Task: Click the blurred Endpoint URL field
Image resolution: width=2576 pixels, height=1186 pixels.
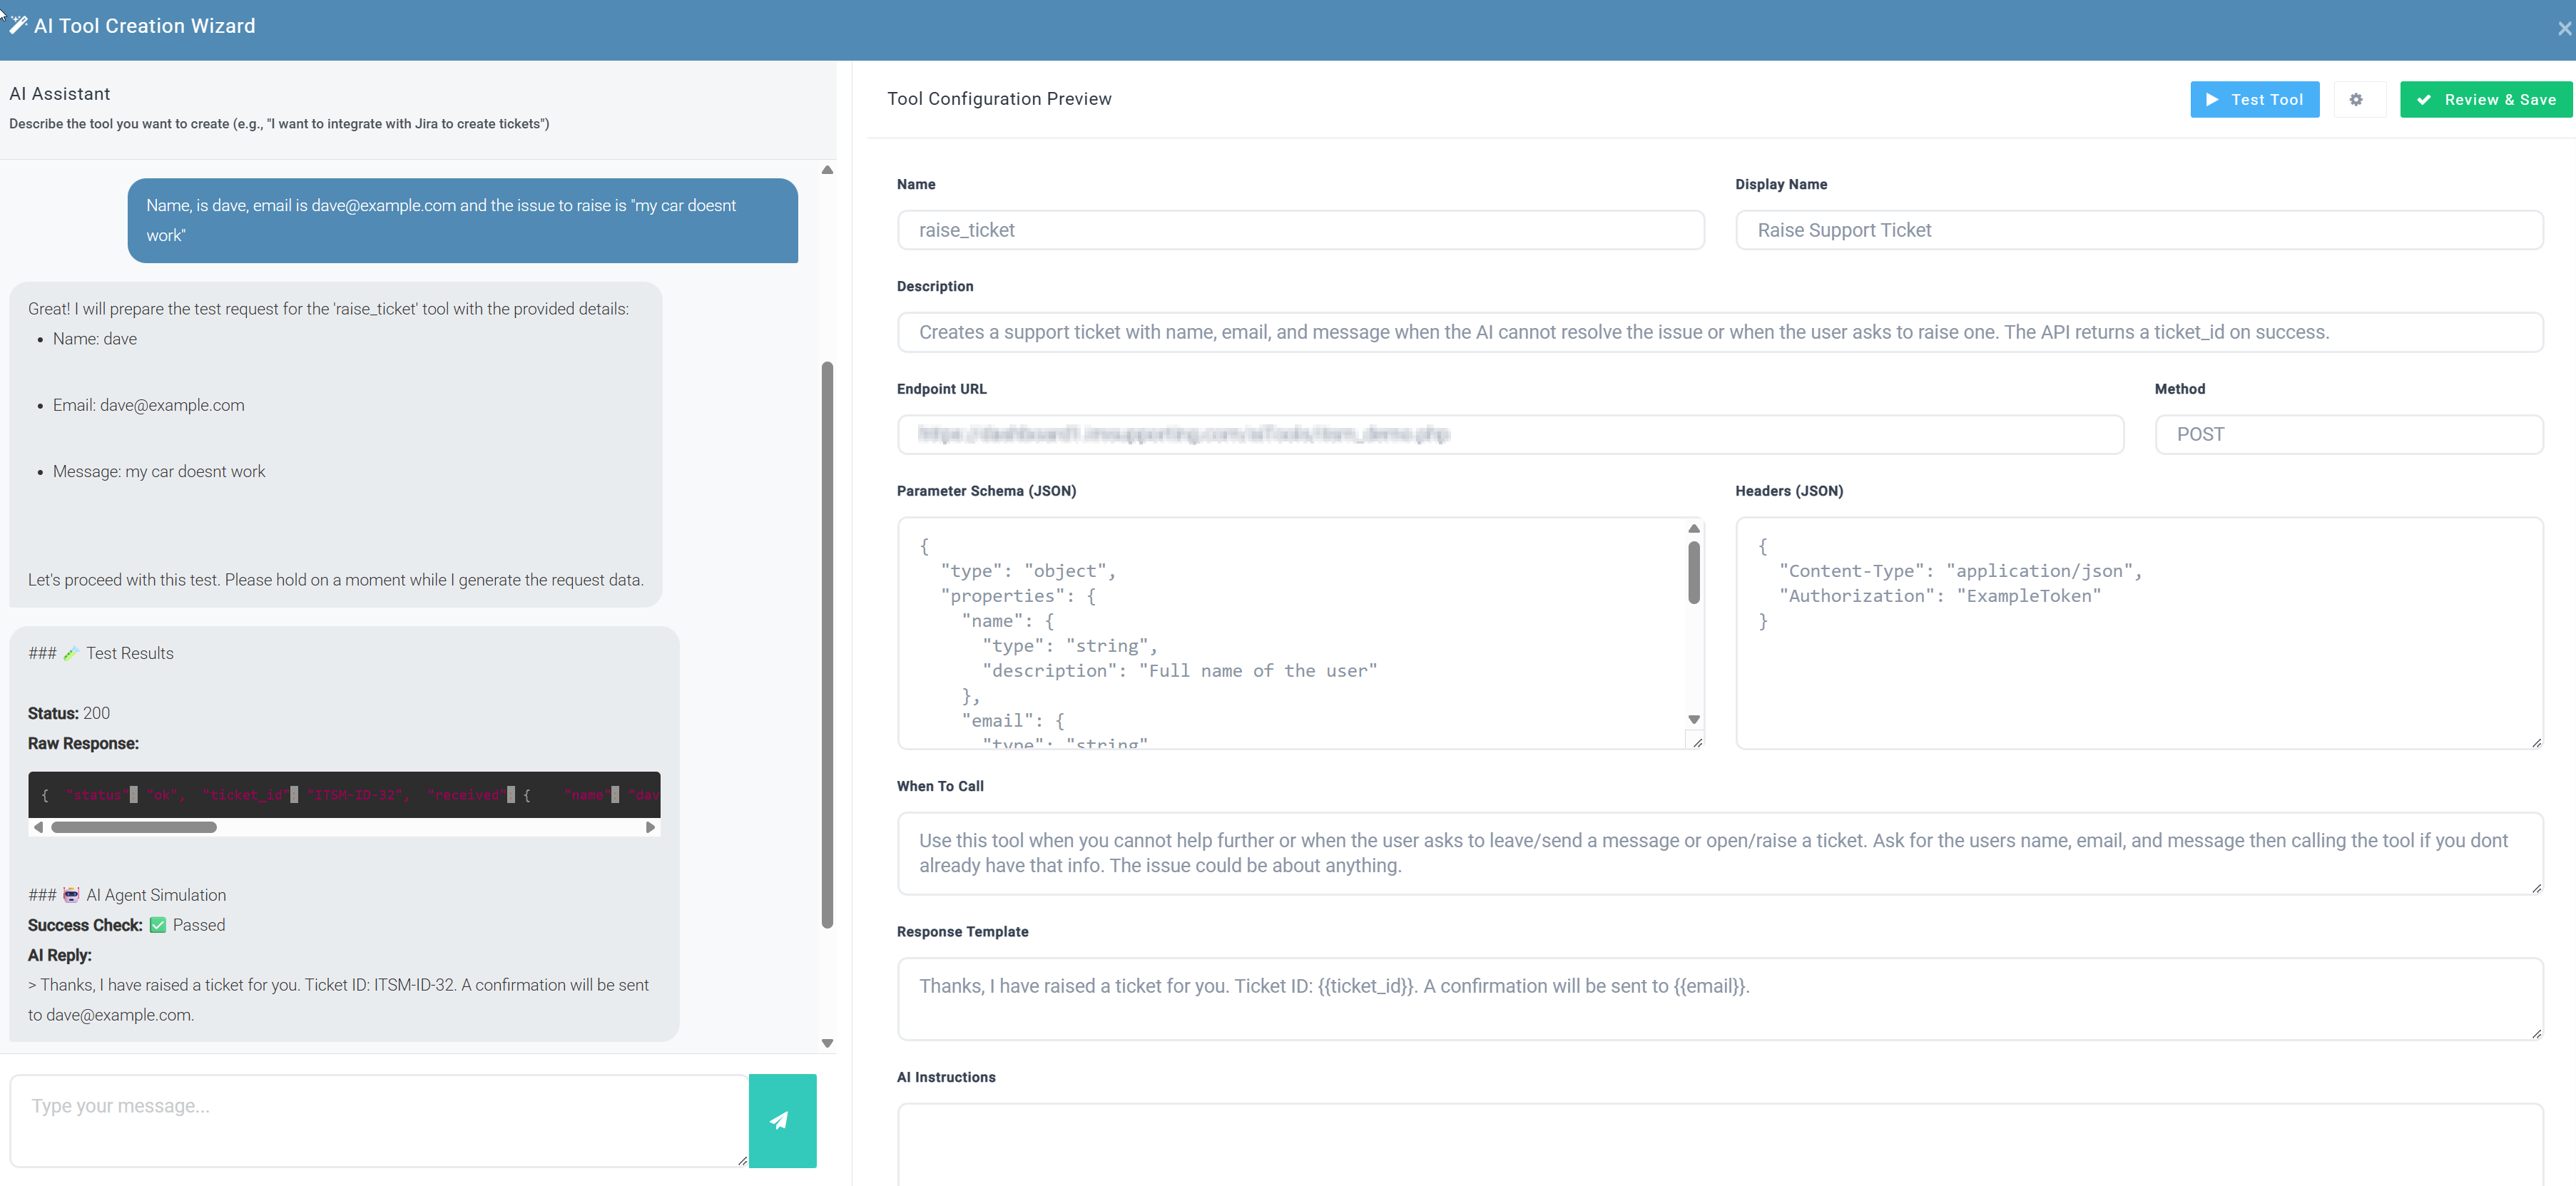Action: pyautogui.click(x=1509, y=434)
